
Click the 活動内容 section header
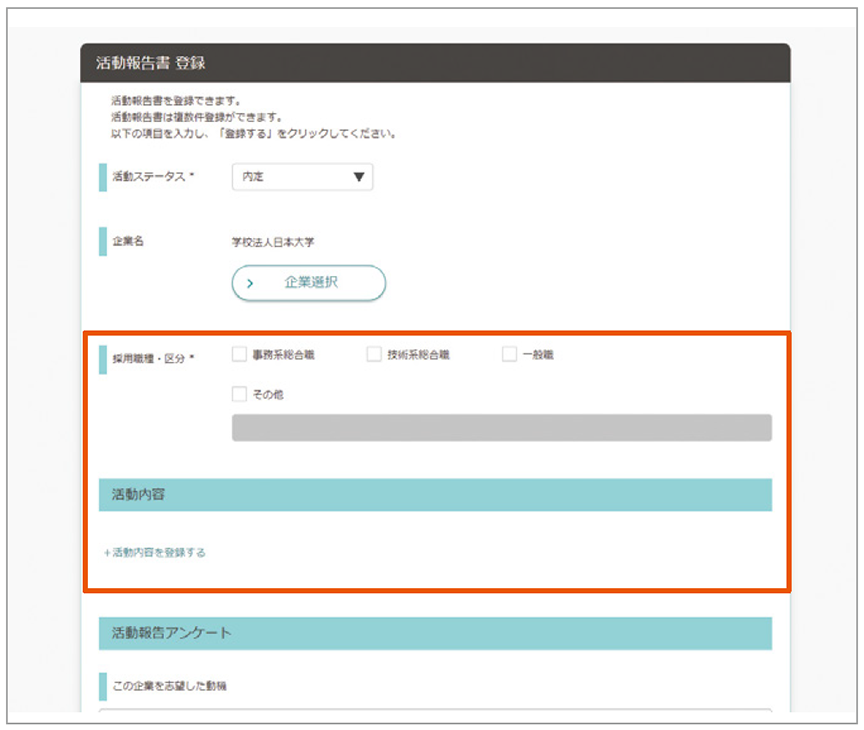(435, 495)
